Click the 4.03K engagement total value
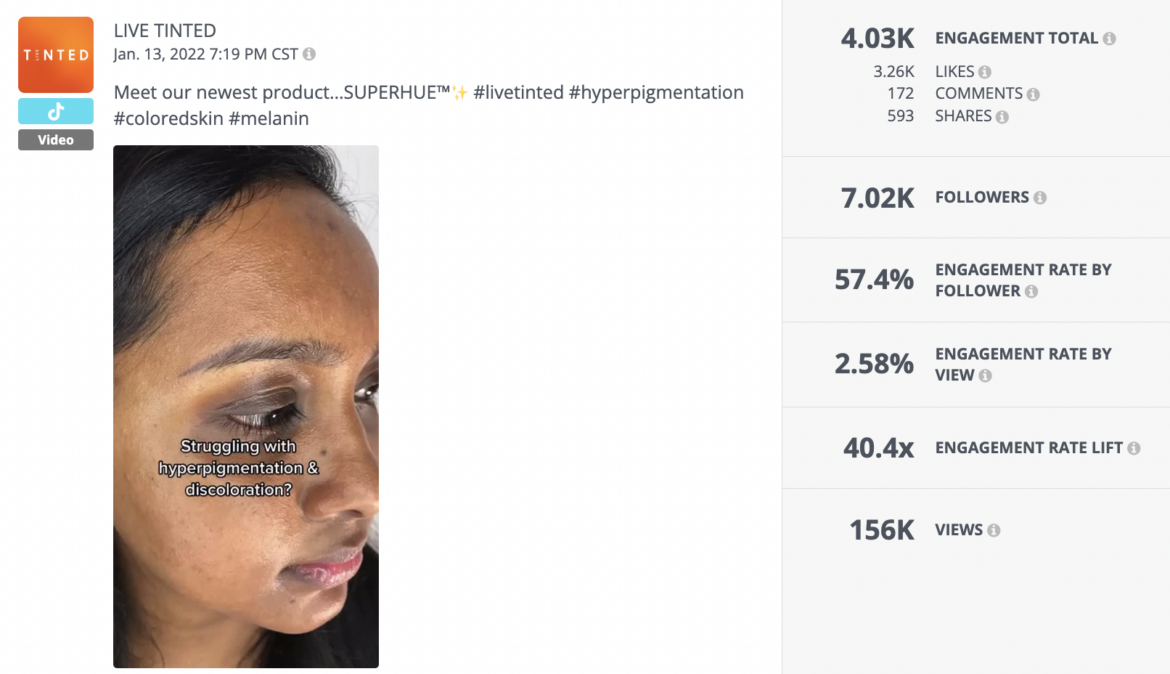This screenshot has height=674, width=1170. 875,38
